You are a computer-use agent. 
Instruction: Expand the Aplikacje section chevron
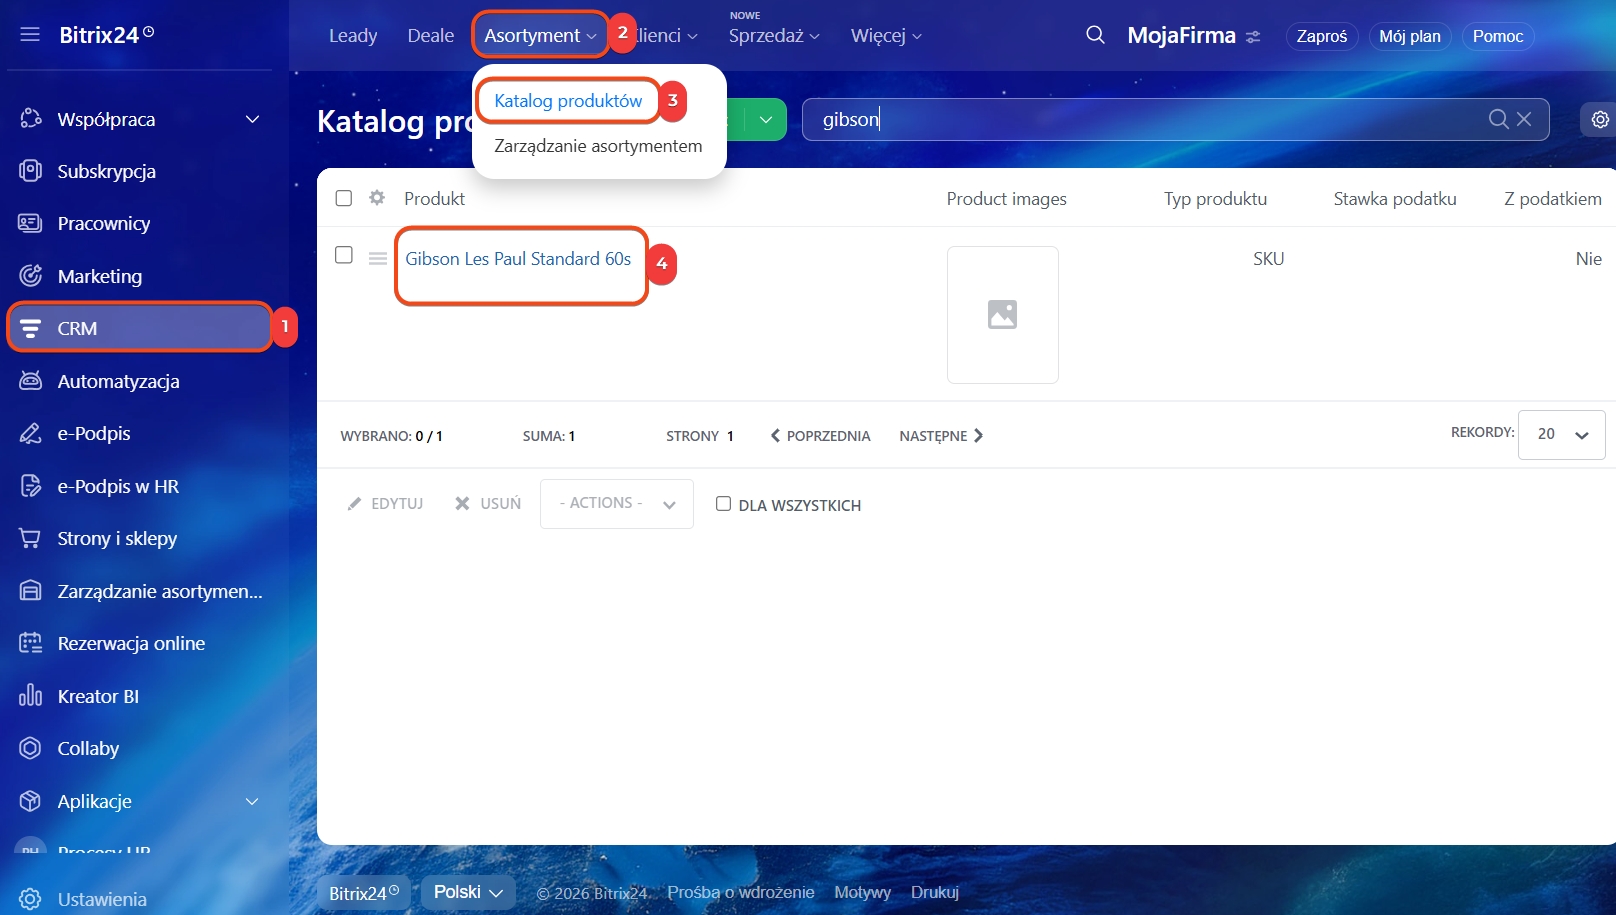click(x=253, y=801)
